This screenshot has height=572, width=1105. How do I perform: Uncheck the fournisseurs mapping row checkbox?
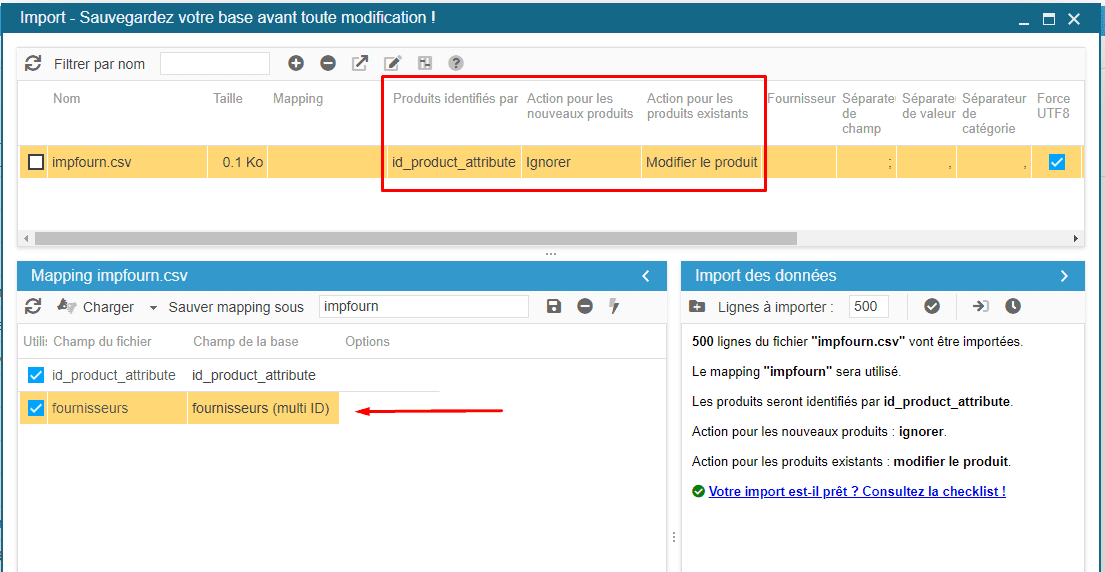pos(36,408)
